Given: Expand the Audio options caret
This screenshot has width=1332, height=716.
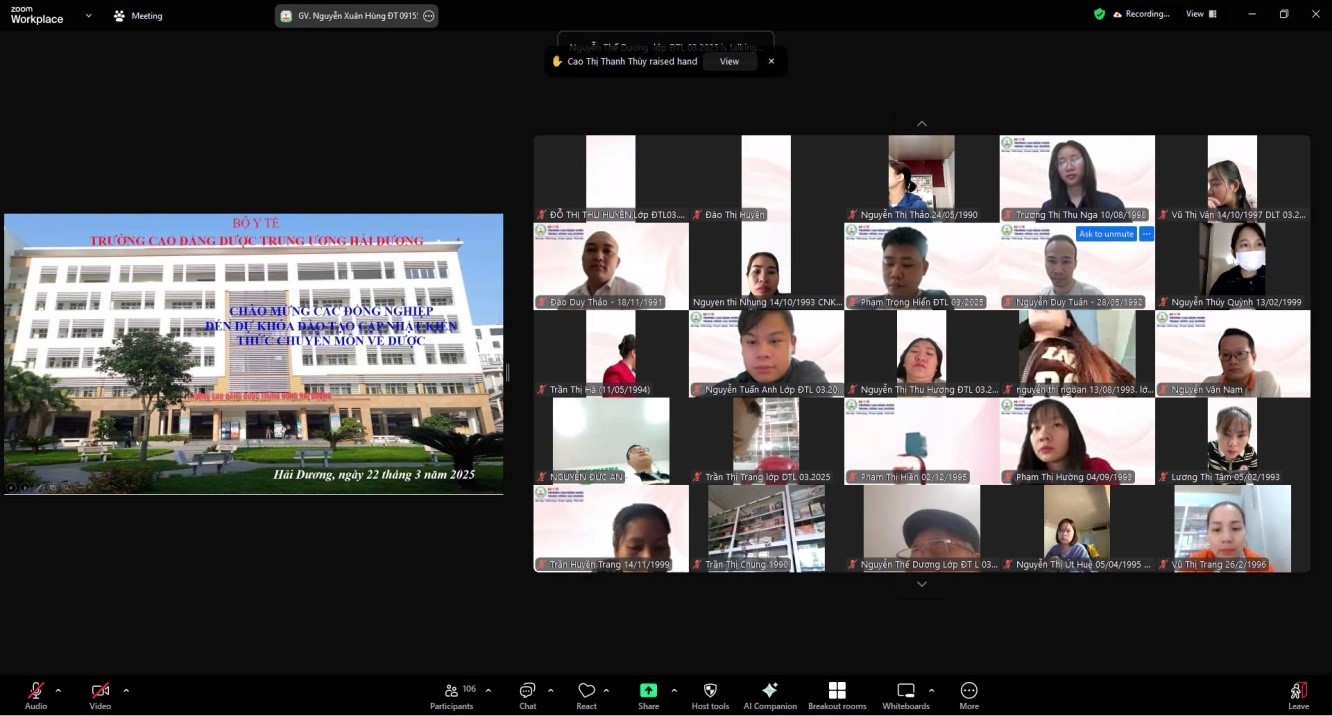Looking at the screenshot, I should 58,690.
